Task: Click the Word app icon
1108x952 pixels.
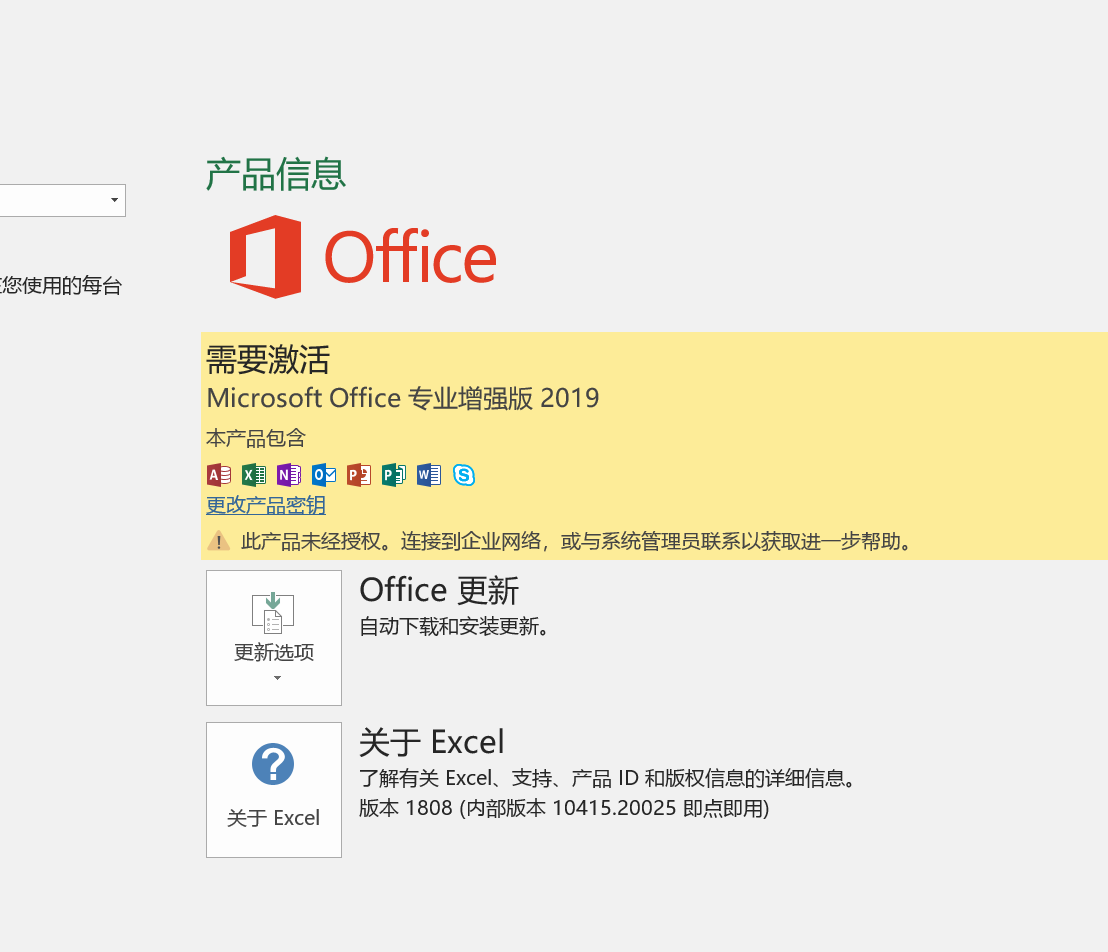Action: click(x=429, y=475)
